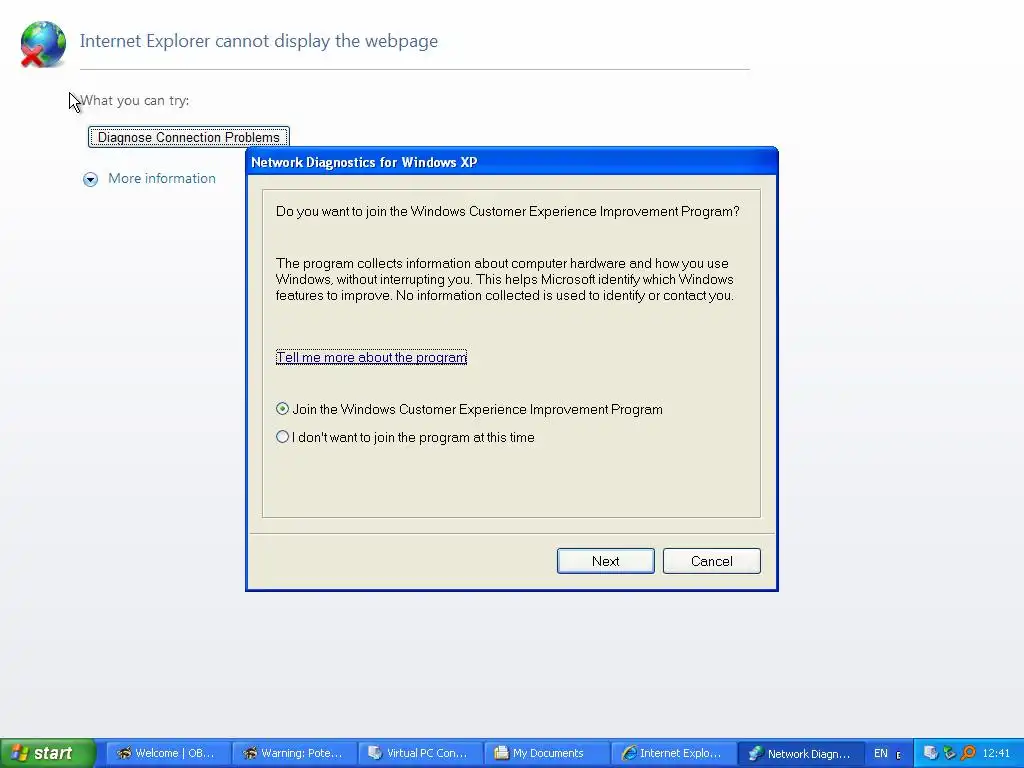
Task: Open the More information link text
Action: pos(162,178)
